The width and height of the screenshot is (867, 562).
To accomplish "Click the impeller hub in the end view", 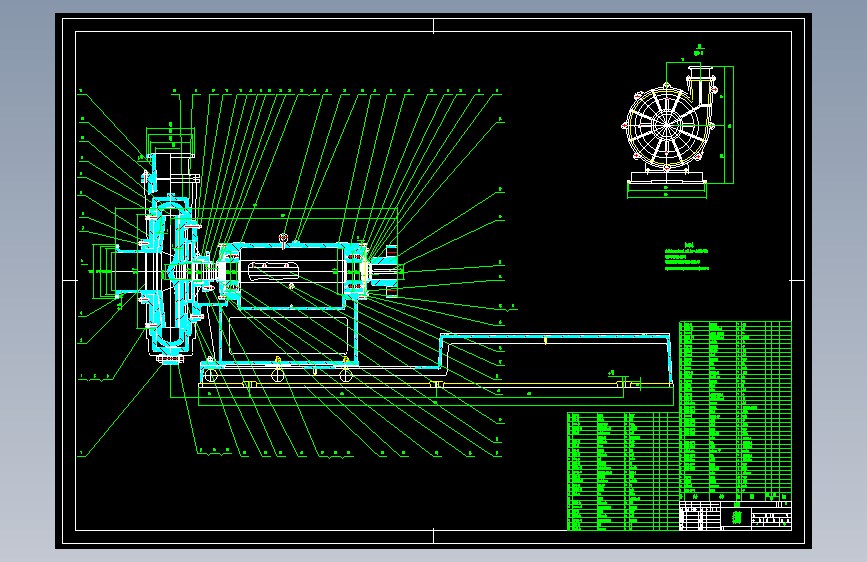I will [667, 125].
